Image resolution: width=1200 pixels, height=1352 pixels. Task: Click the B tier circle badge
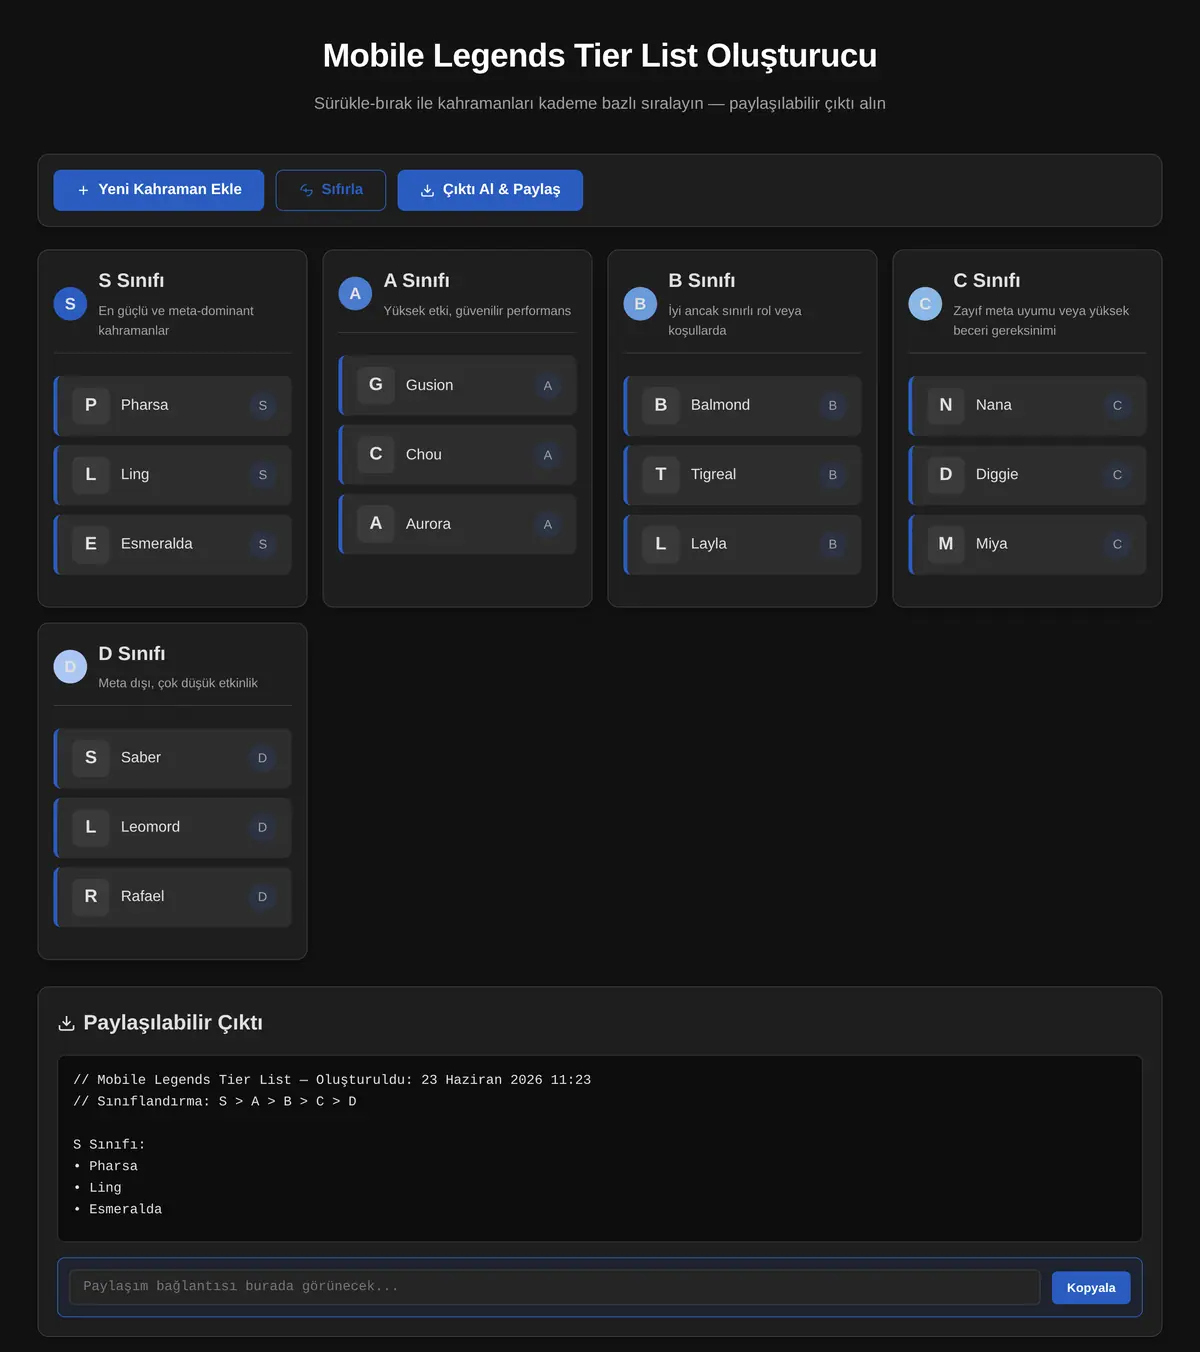click(x=640, y=304)
